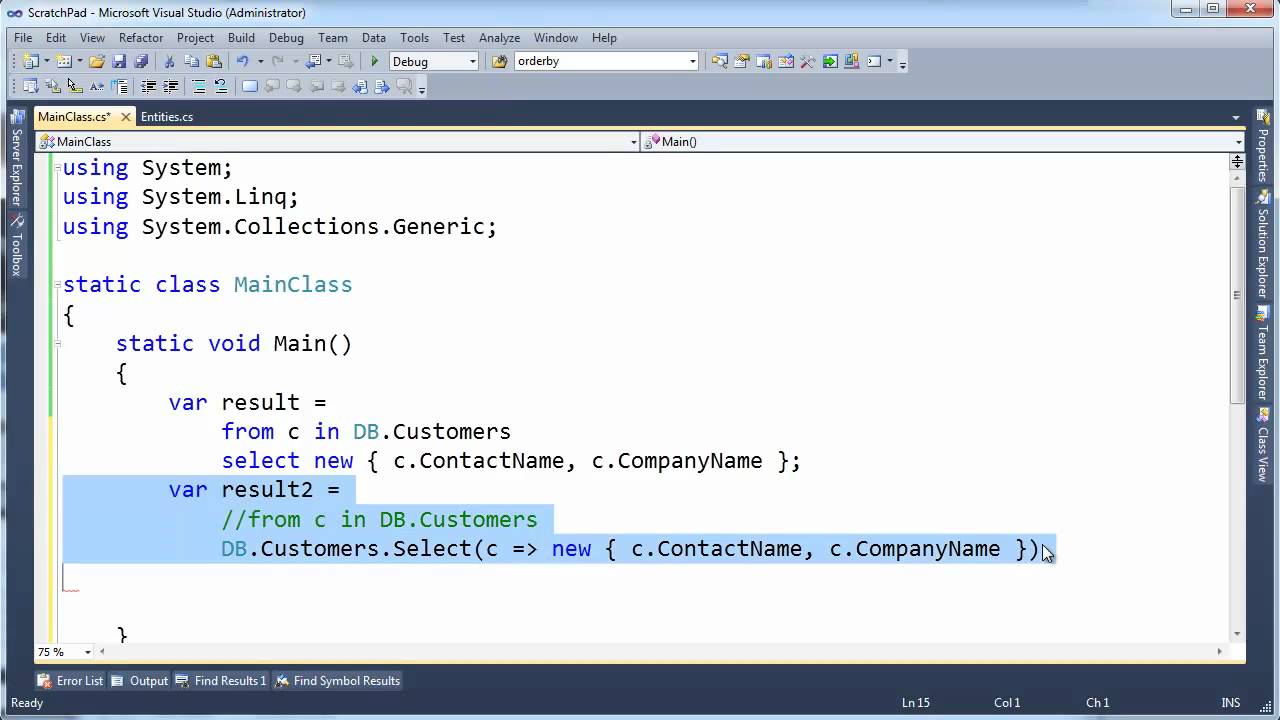Click the Add New Item icon
The image size is (1280, 720).
[x=64, y=61]
